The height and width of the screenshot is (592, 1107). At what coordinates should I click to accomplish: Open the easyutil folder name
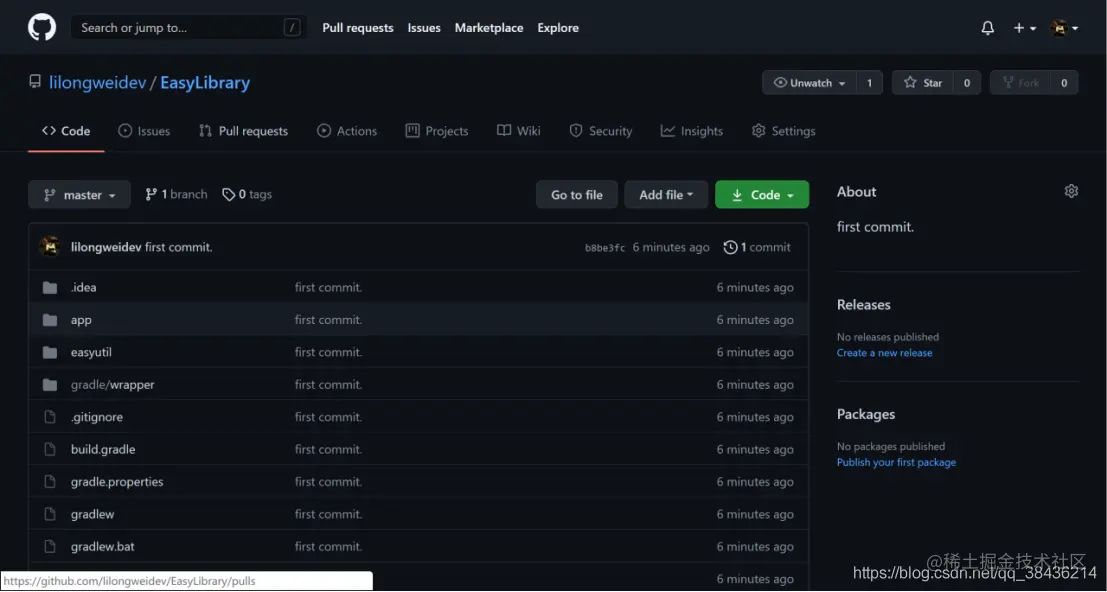91,352
